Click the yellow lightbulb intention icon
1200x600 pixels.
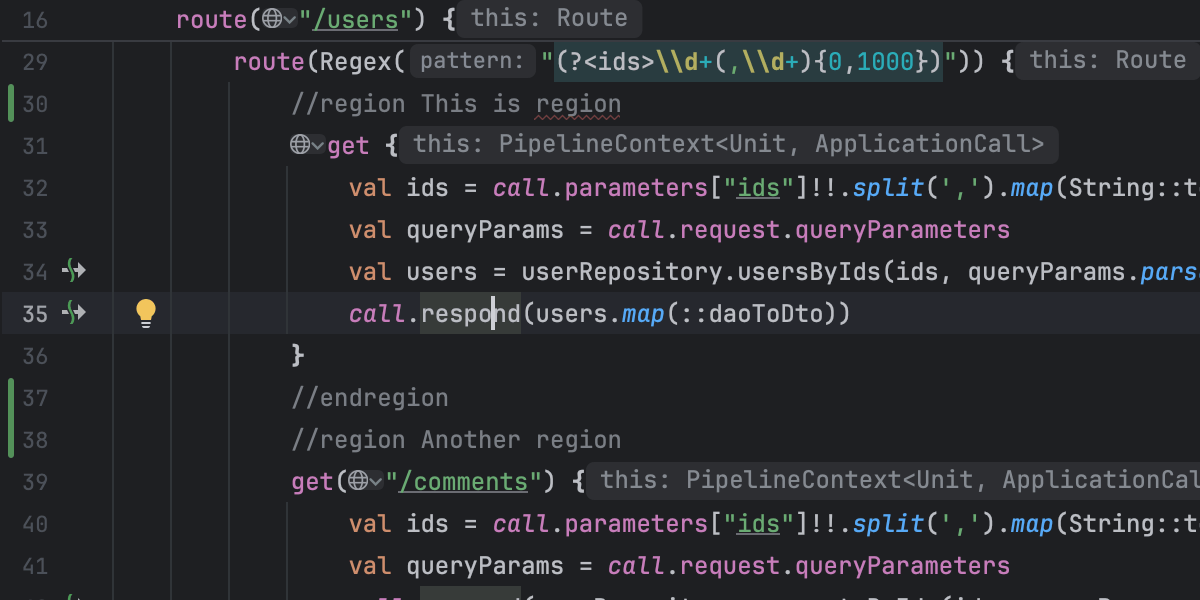coord(146,313)
